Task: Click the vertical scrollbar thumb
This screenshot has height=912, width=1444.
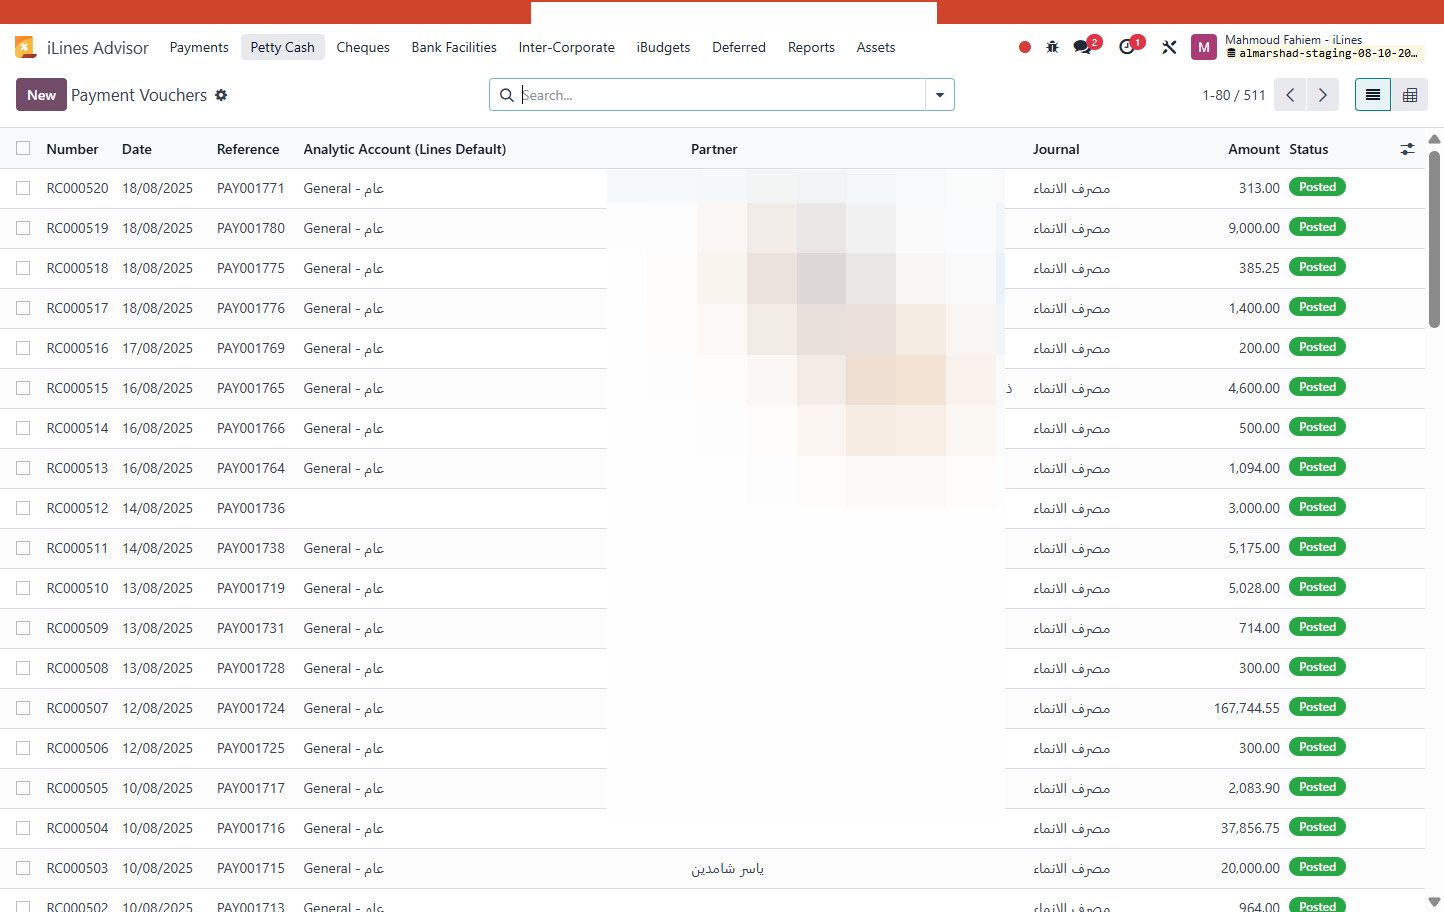Action: pyautogui.click(x=1435, y=239)
